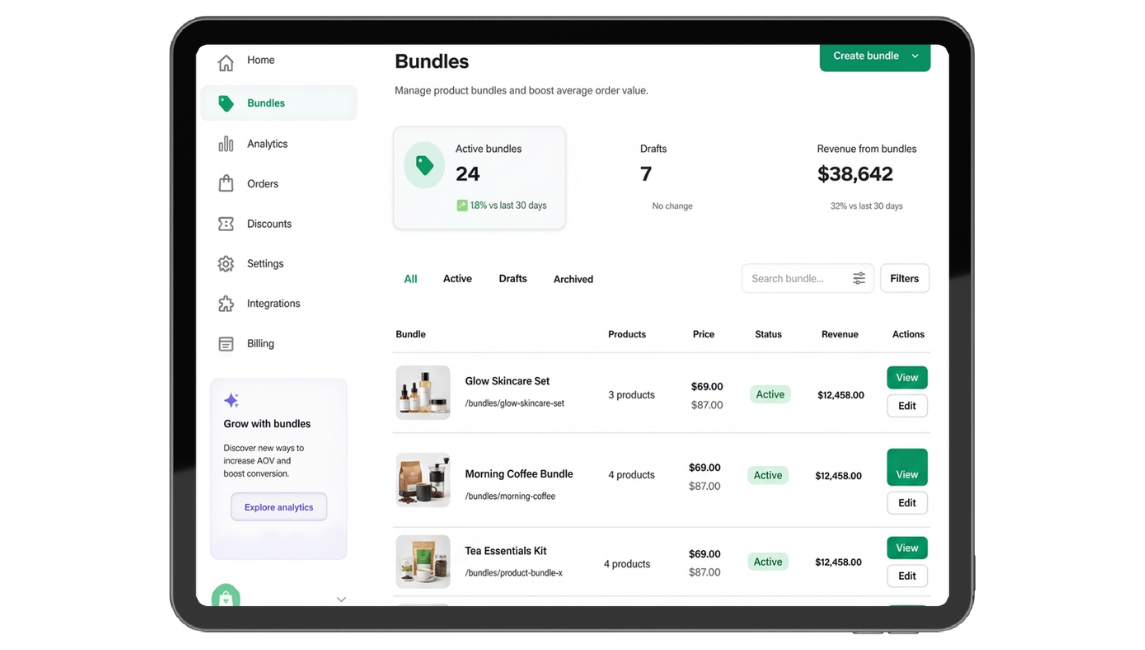Click the Billing document icon
Image resolution: width=1145 pixels, height=650 pixels.
click(x=226, y=344)
